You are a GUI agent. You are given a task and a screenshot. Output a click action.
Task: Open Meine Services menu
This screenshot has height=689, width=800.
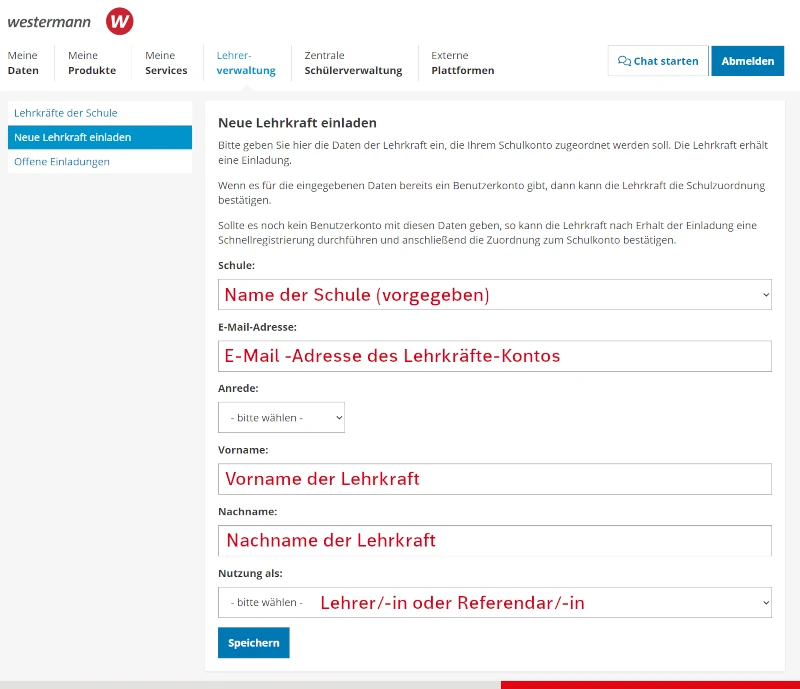tap(166, 63)
